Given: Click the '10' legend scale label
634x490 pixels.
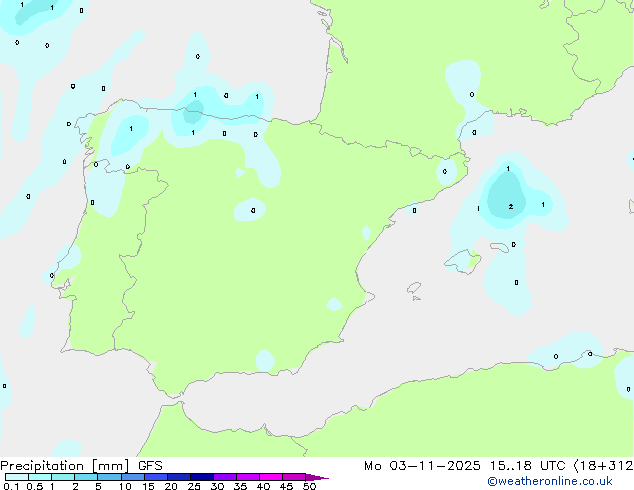Looking at the screenshot, I should coord(125,486).
